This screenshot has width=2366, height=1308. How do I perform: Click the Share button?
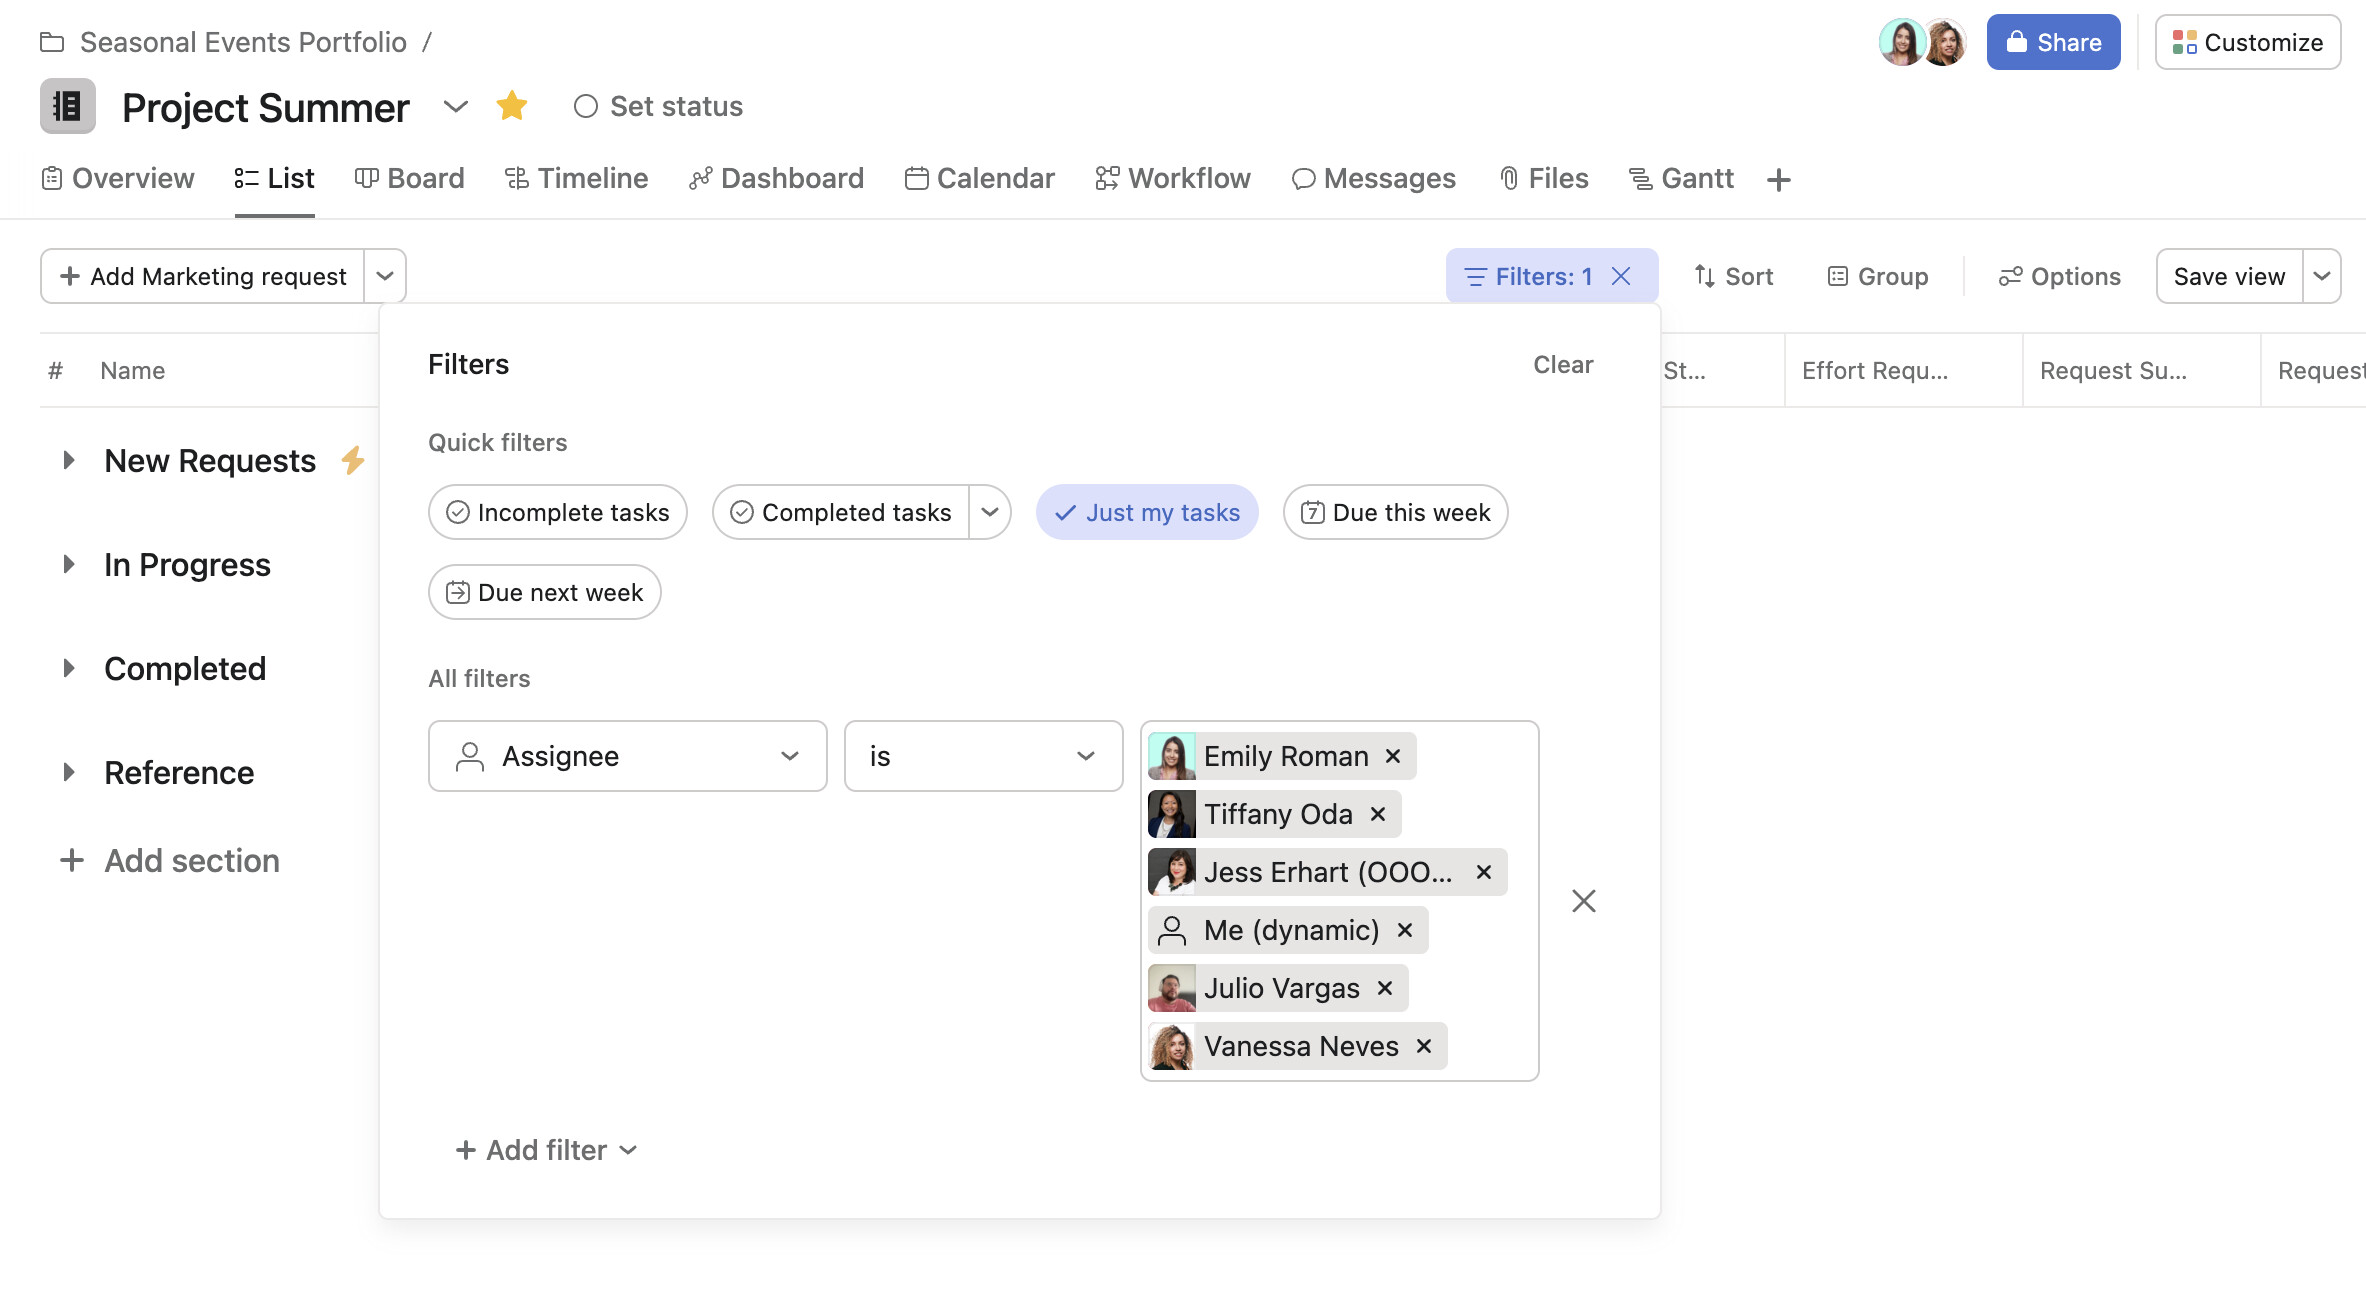click(2053, 42)
